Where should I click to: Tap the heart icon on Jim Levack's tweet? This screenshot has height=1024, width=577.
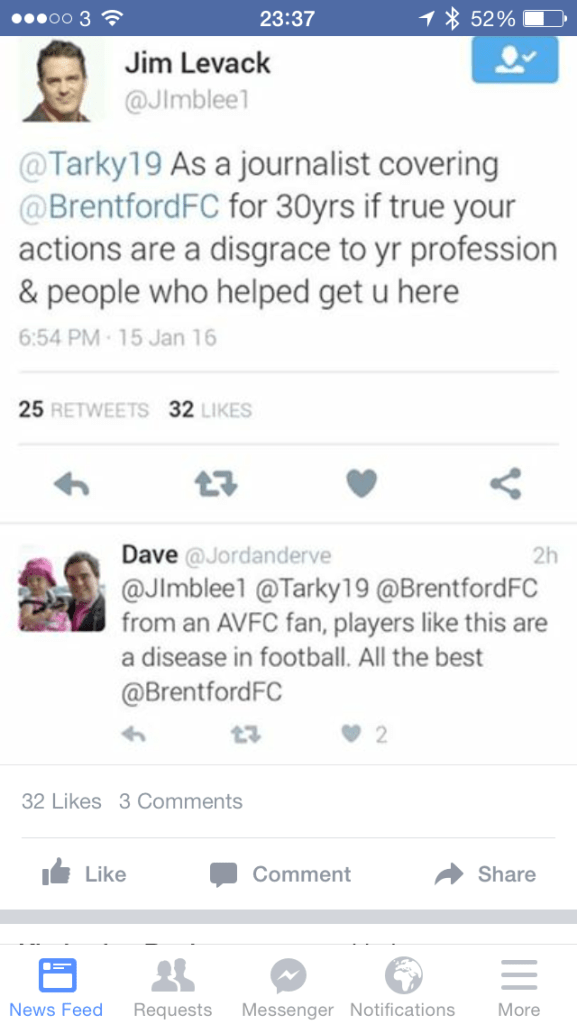pyautogui.click(x=361, y=484)
